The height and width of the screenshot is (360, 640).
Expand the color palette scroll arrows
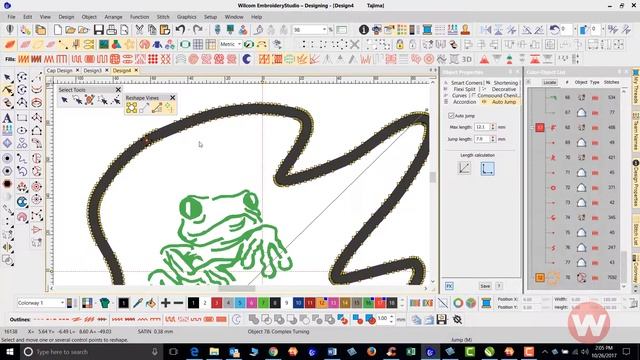point(402,303)
